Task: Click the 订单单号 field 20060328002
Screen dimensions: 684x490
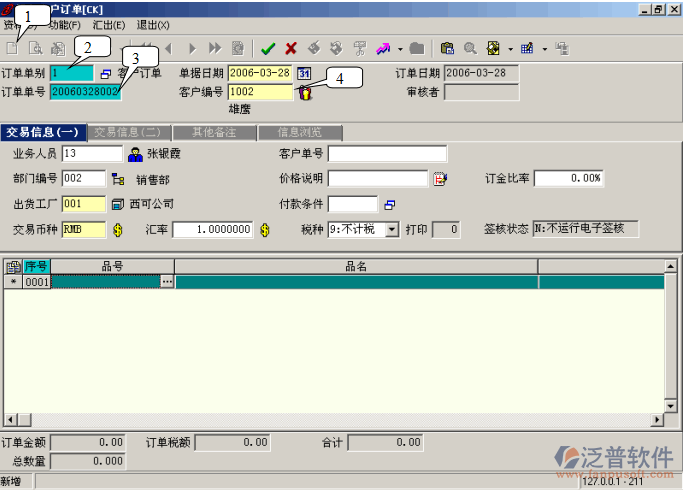Action: tap(86, 92)
